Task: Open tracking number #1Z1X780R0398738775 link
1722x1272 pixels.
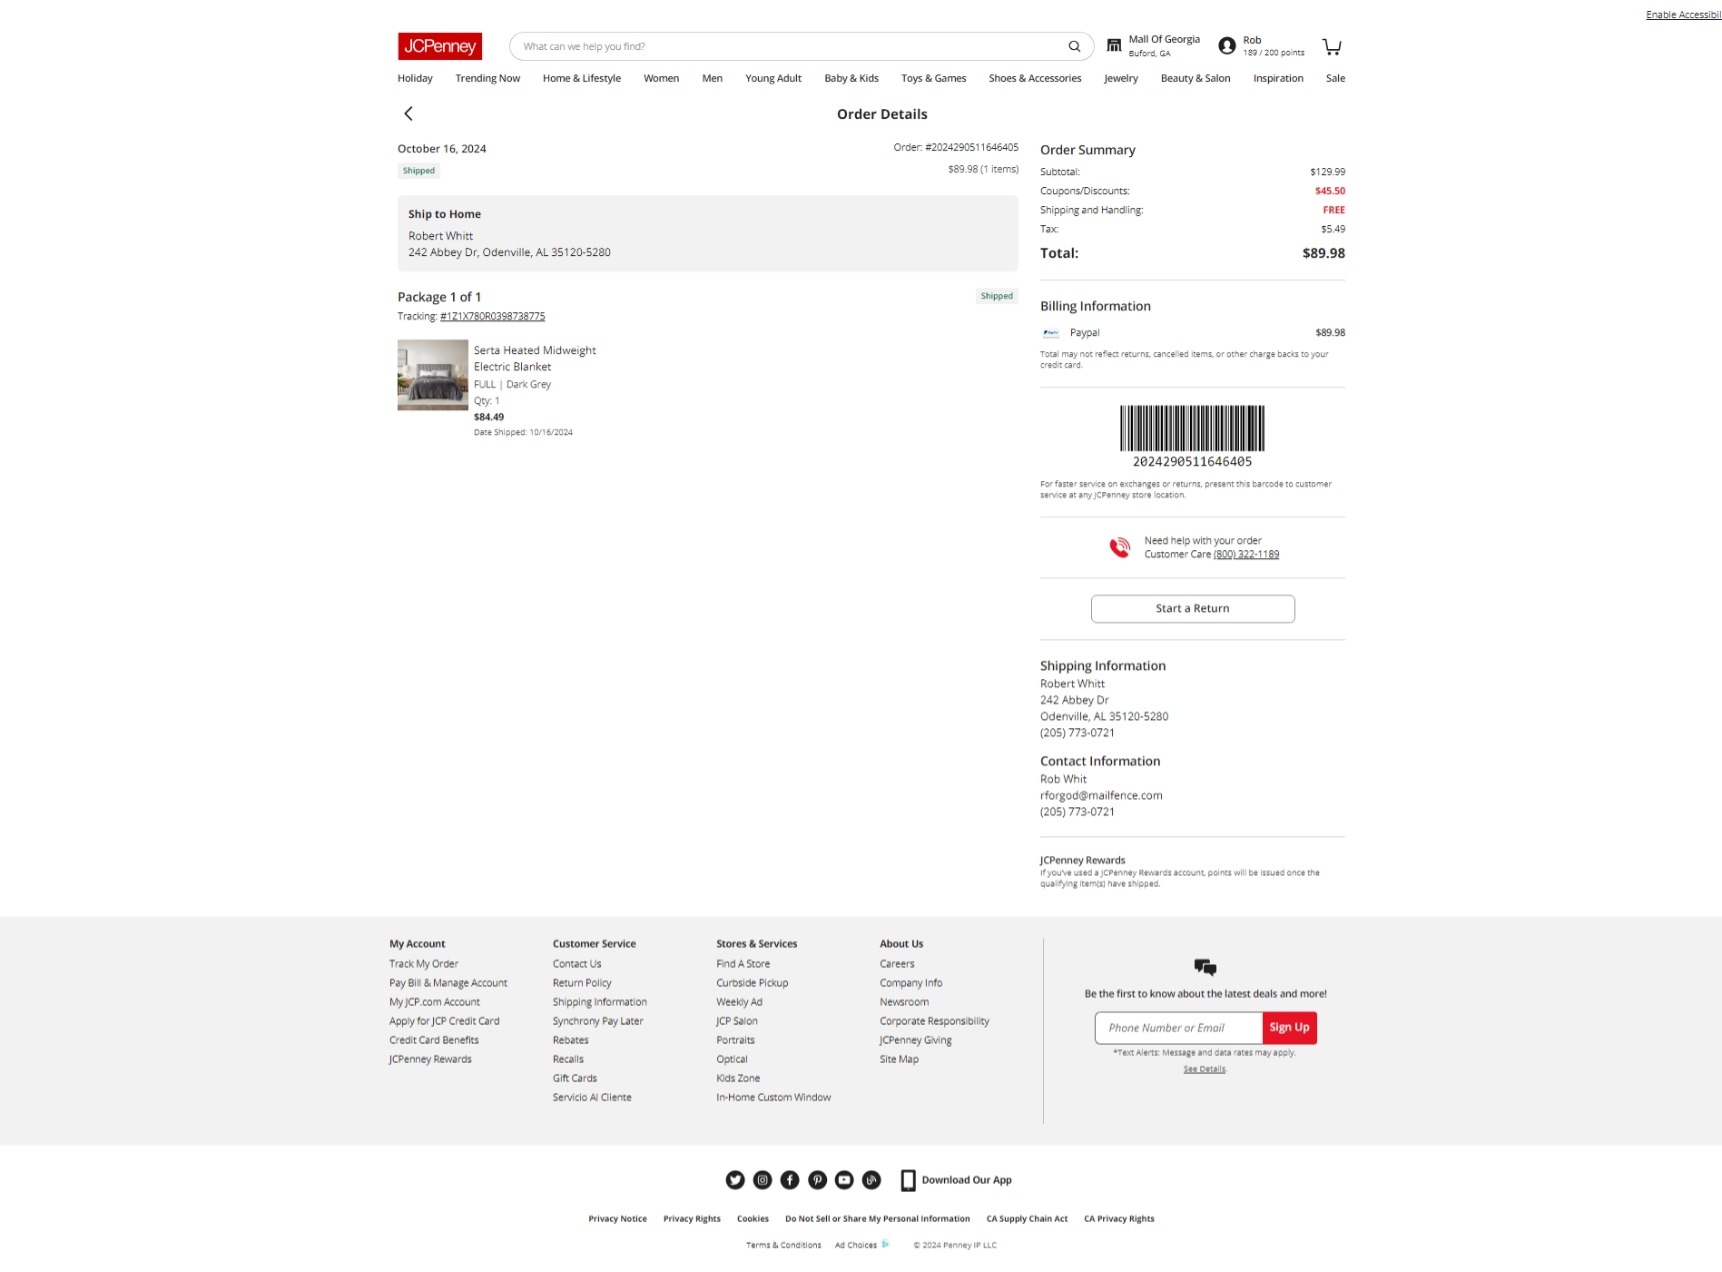Action: coord(493,317)
